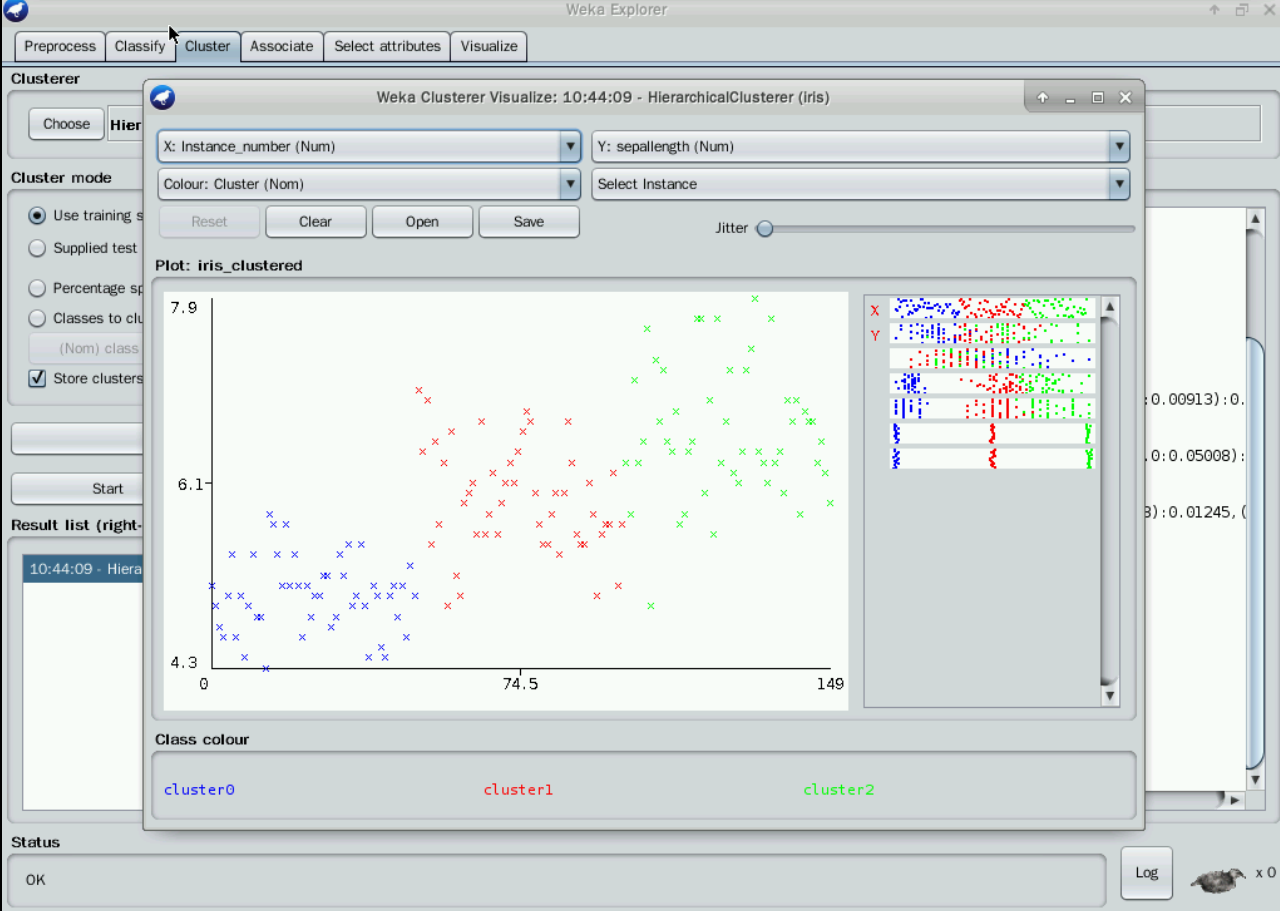Screen dimensions: 1280x911
Task: Expand the Colour: Cluster dropdown
Action: pyautogui.click(x=368, y=184)
